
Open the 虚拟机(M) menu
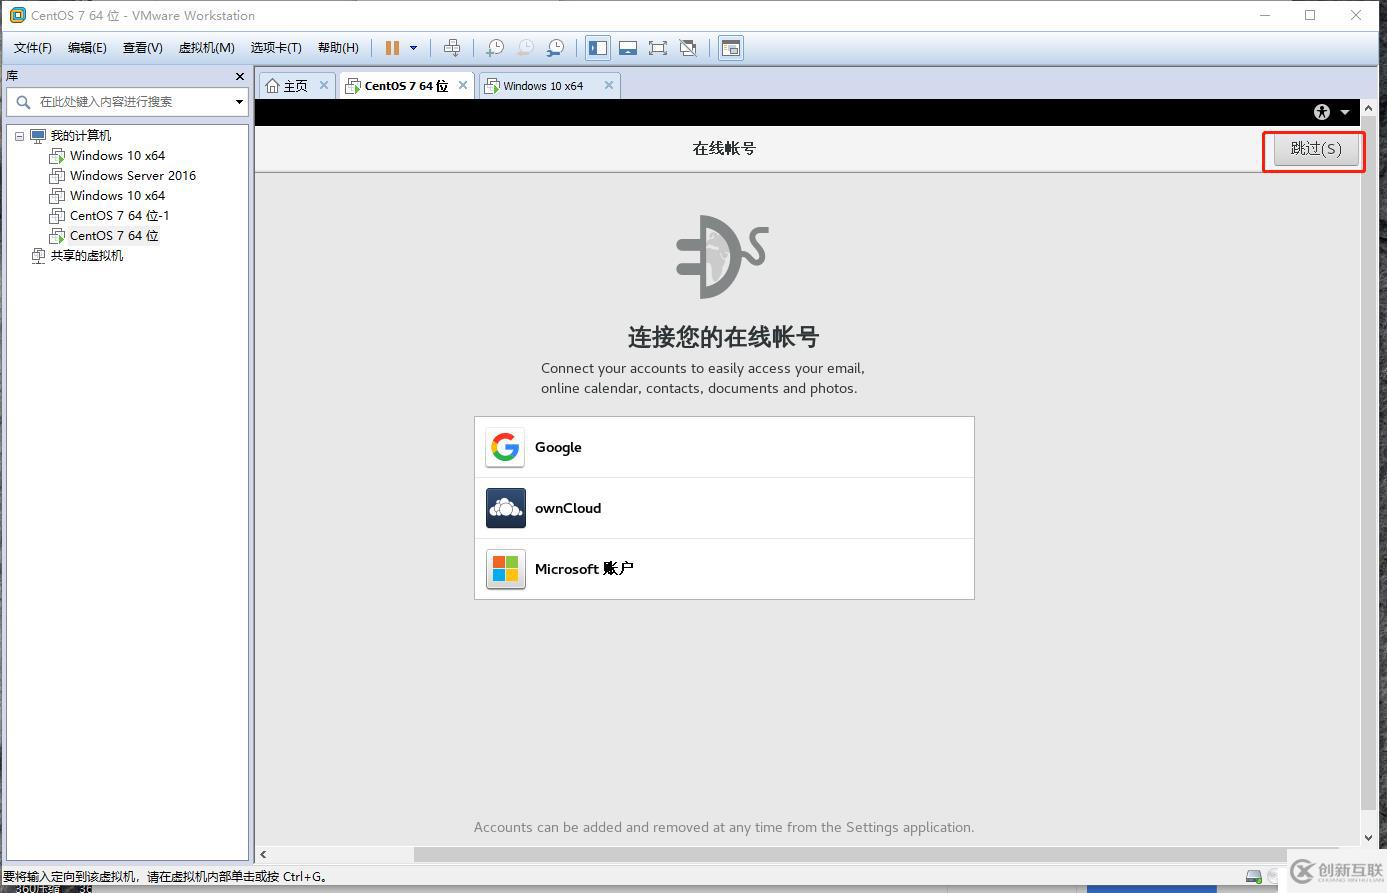coord(206,48)
